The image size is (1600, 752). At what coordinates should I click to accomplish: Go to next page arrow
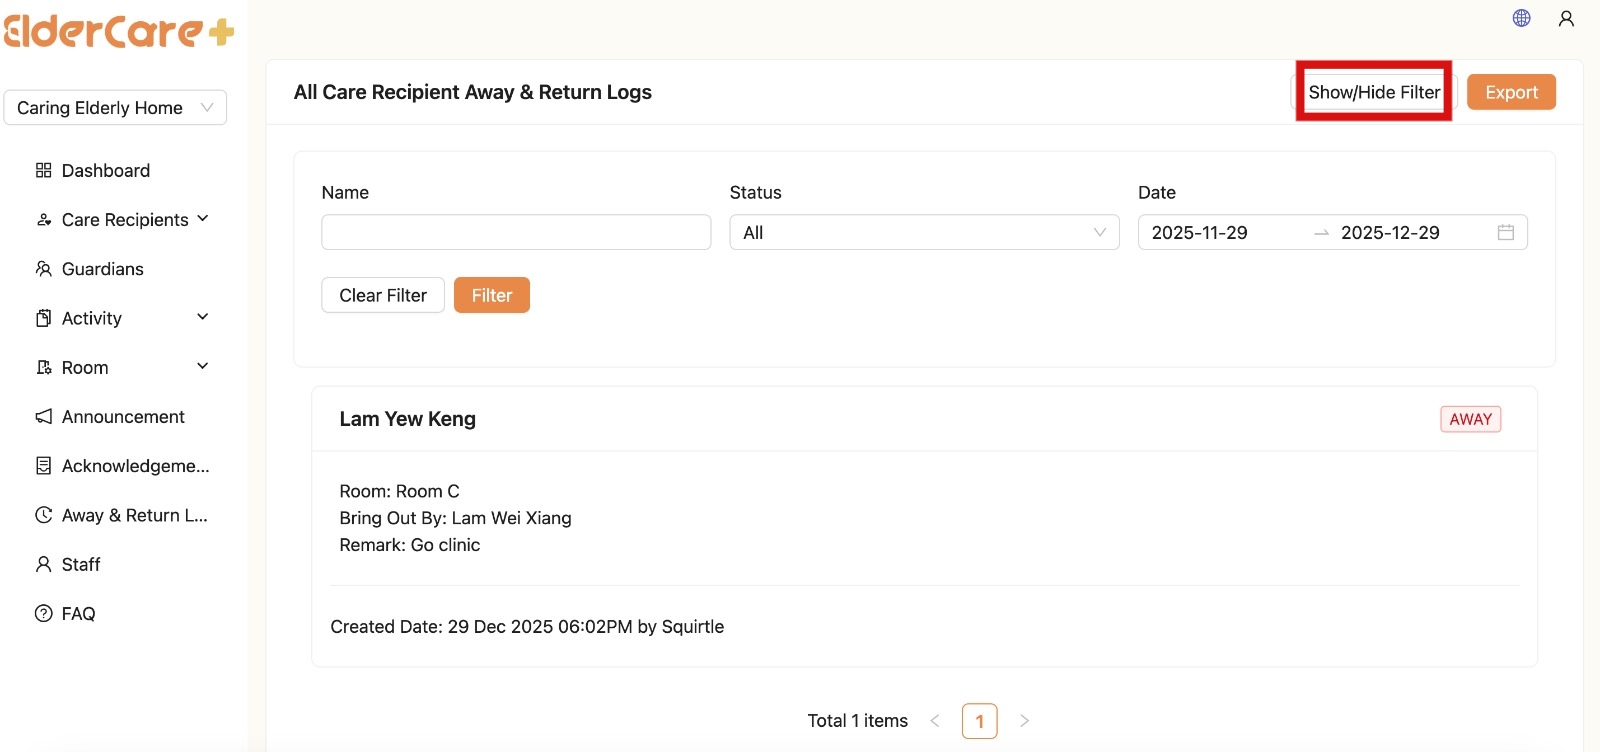coord(1024,720)
